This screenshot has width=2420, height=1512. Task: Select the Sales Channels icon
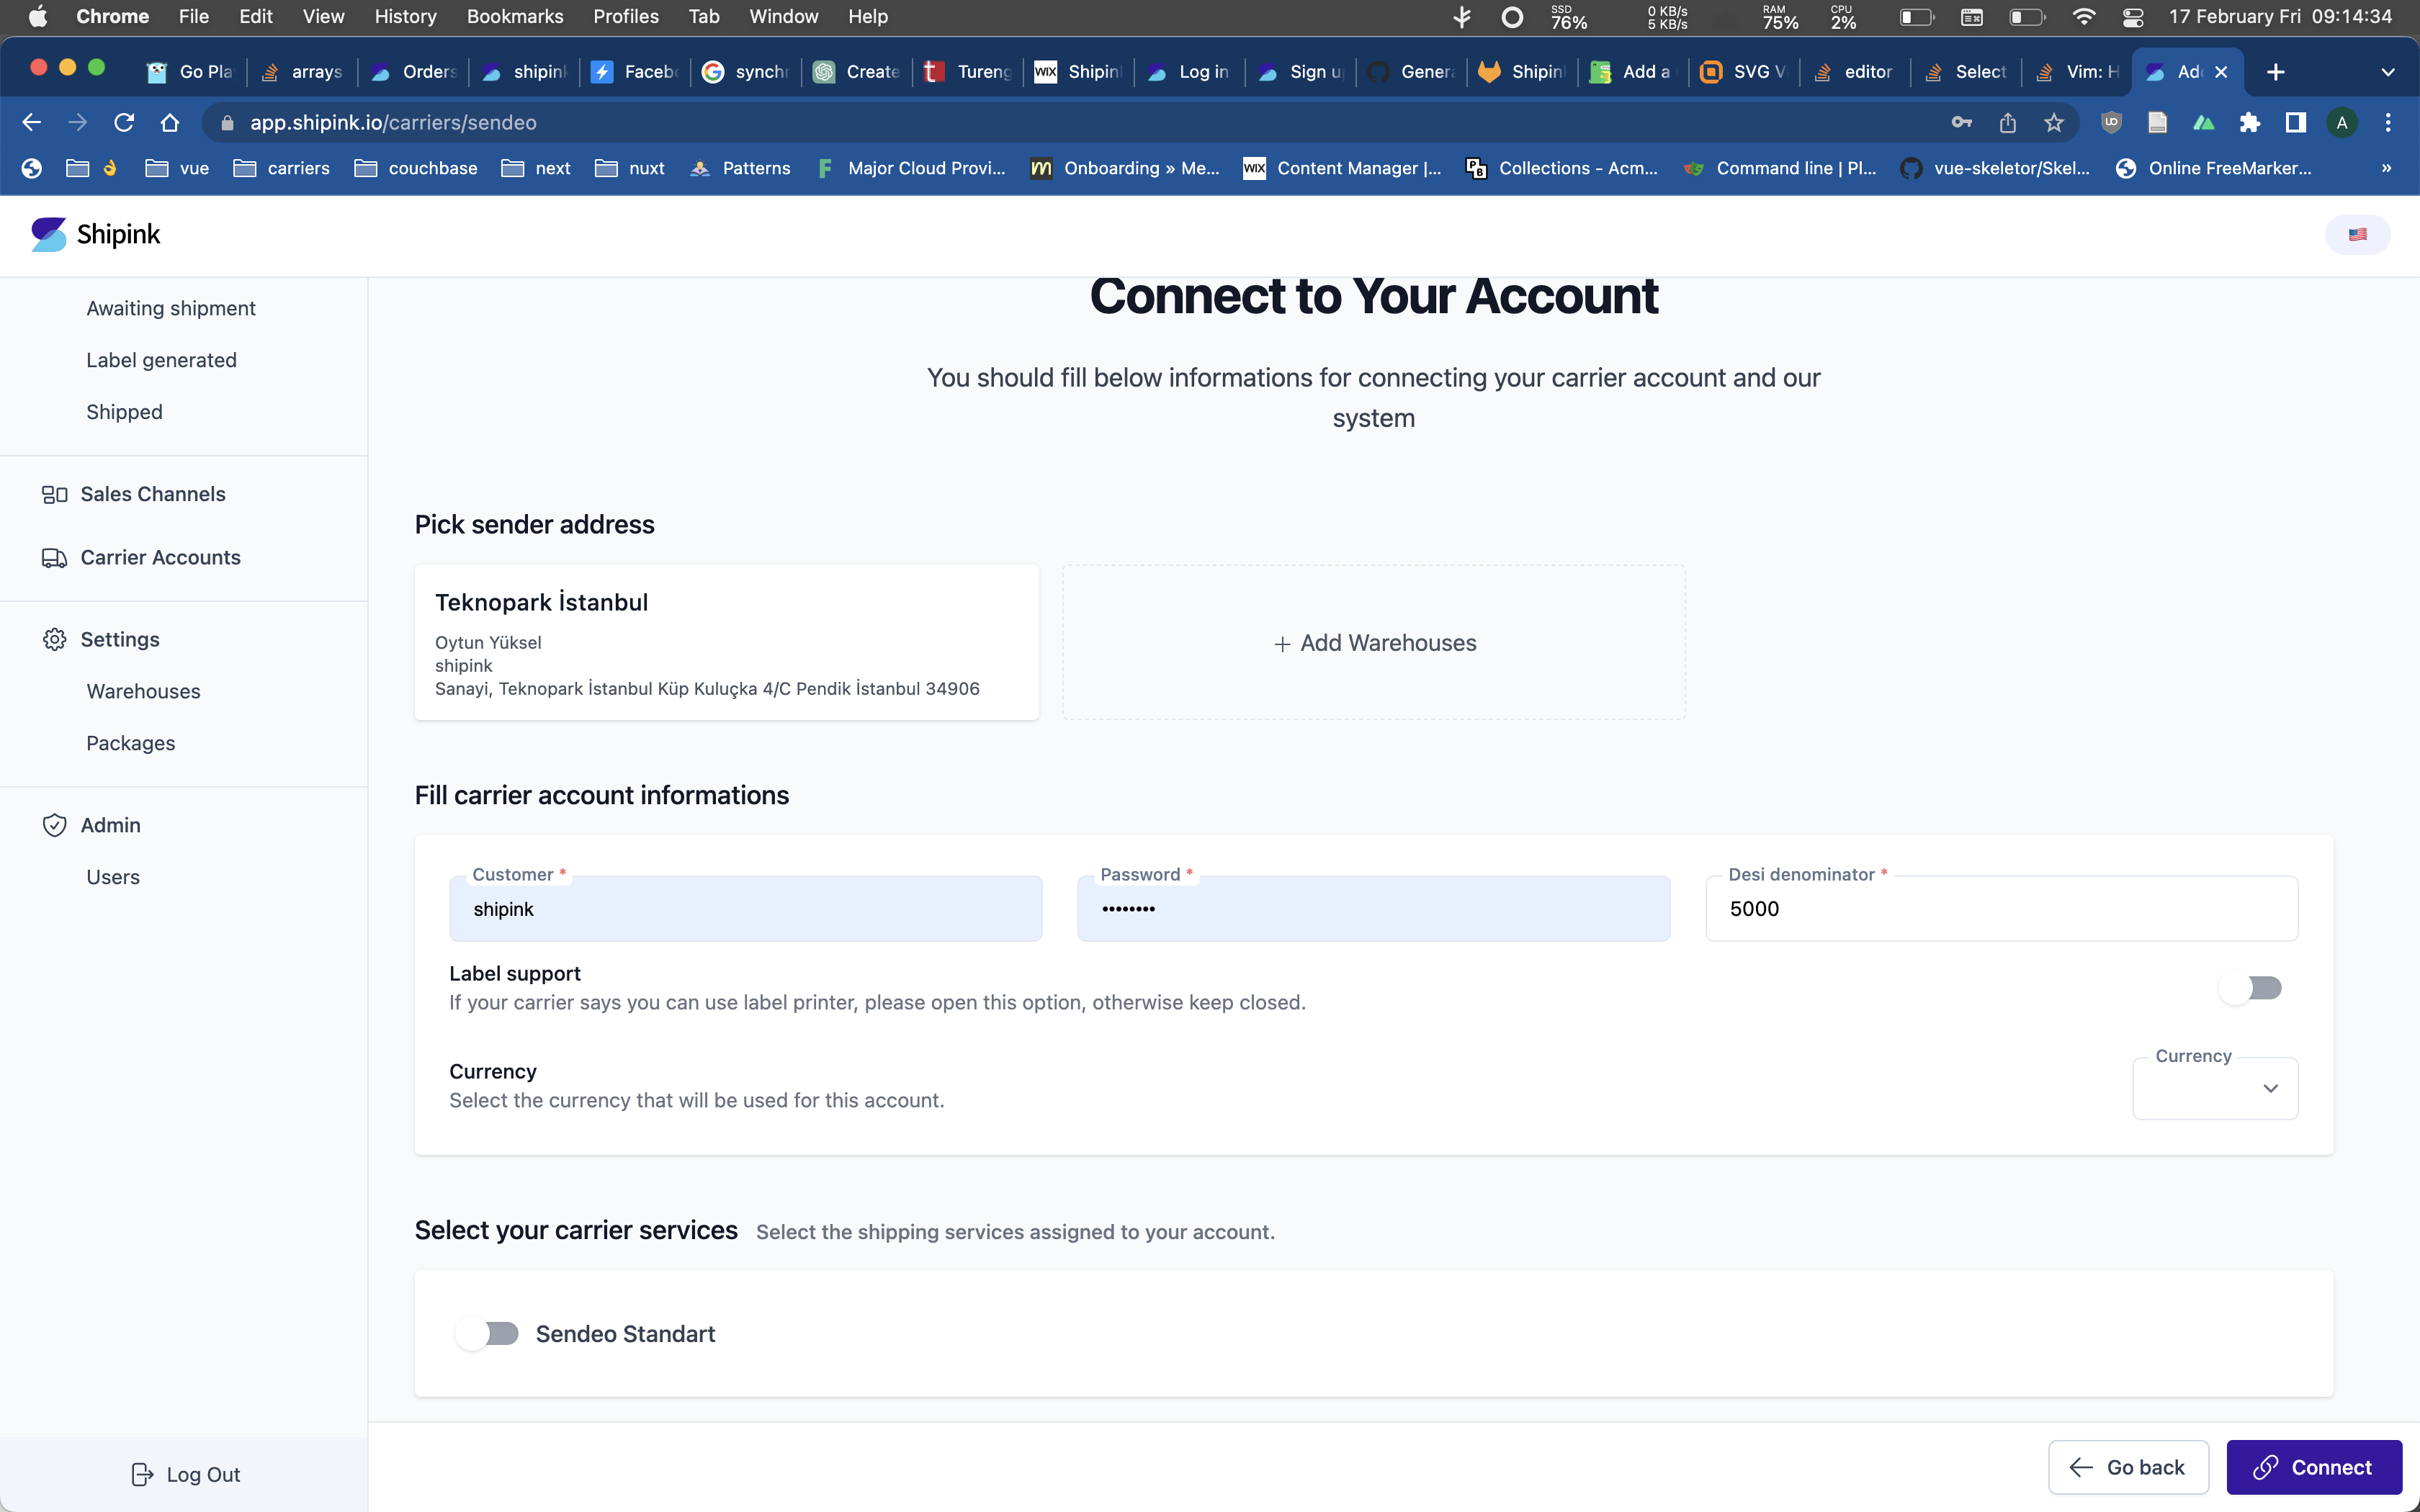54,493
